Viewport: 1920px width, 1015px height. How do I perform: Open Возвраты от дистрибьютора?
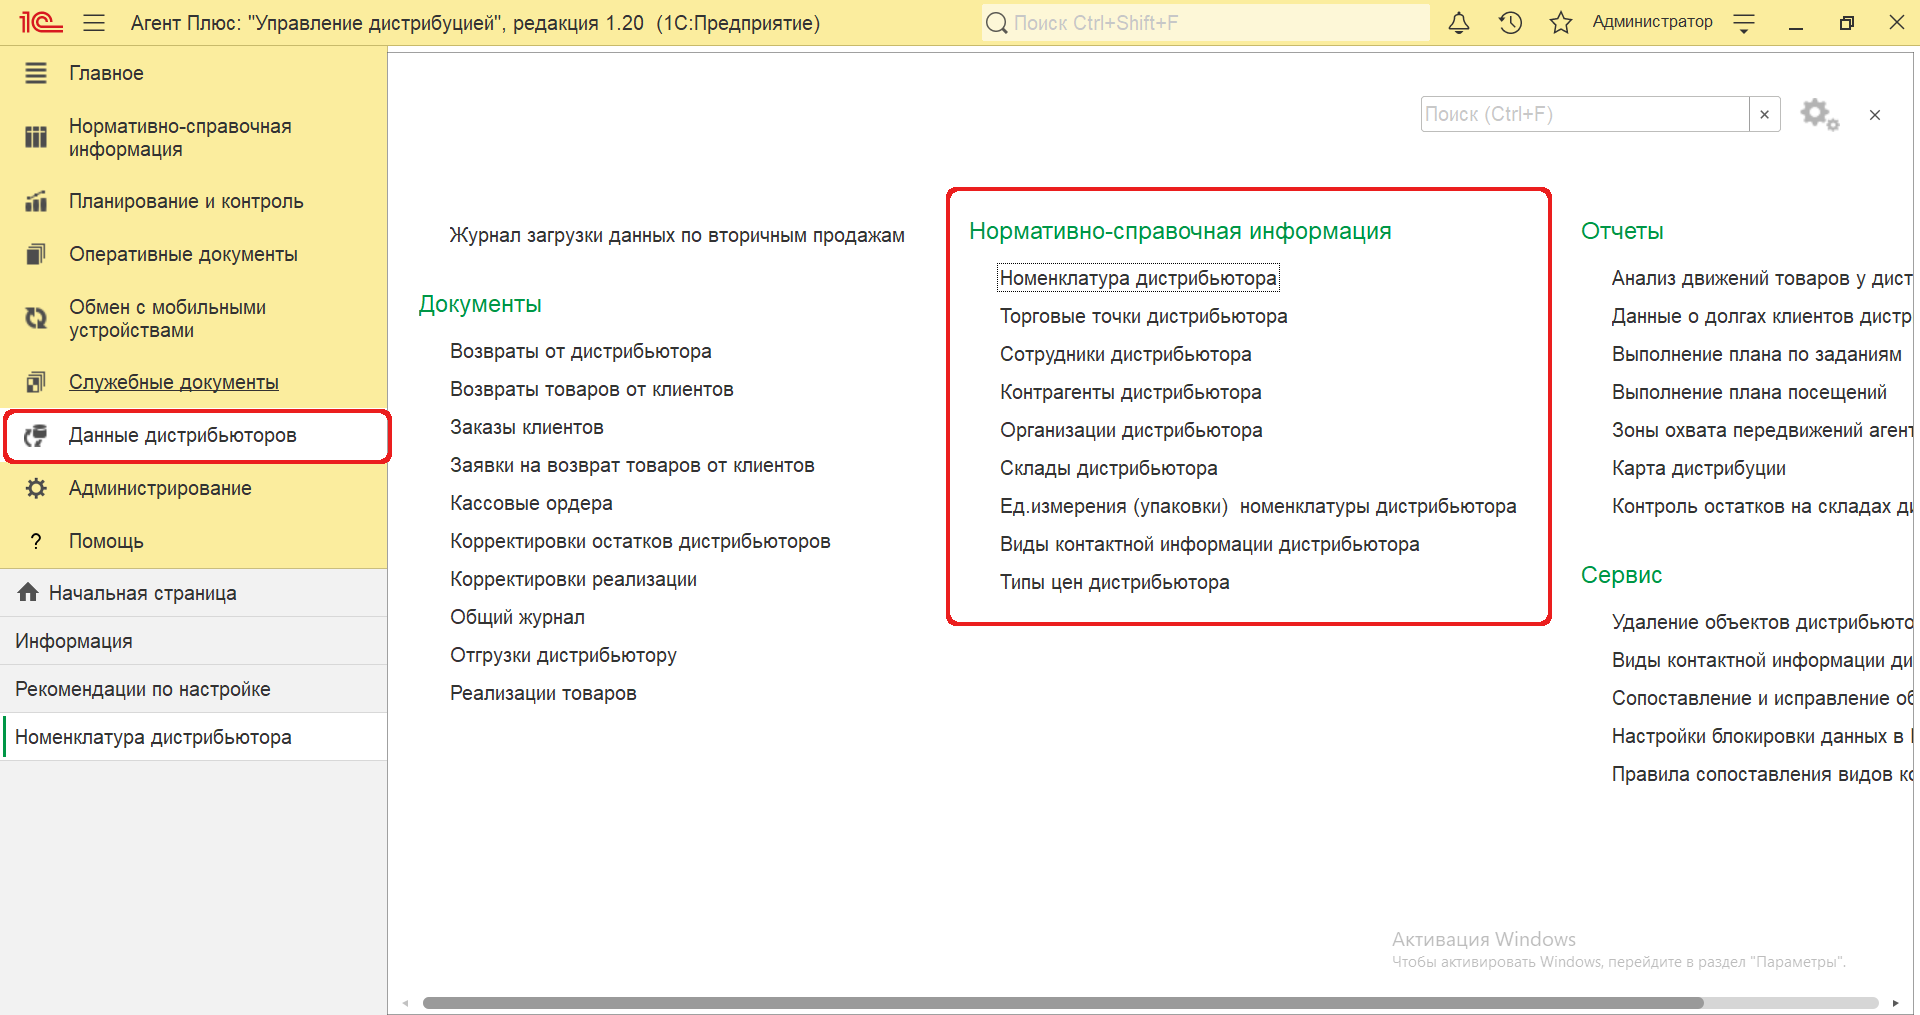pyautogui.click(x=581, y=351)
